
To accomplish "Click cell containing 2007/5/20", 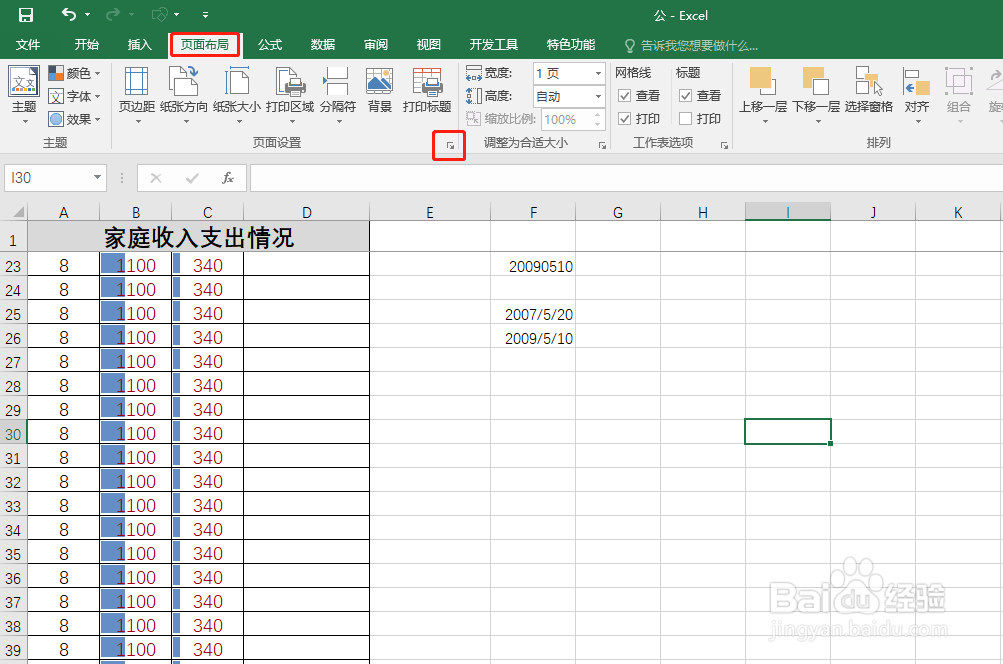I will [x=533, y=314].
